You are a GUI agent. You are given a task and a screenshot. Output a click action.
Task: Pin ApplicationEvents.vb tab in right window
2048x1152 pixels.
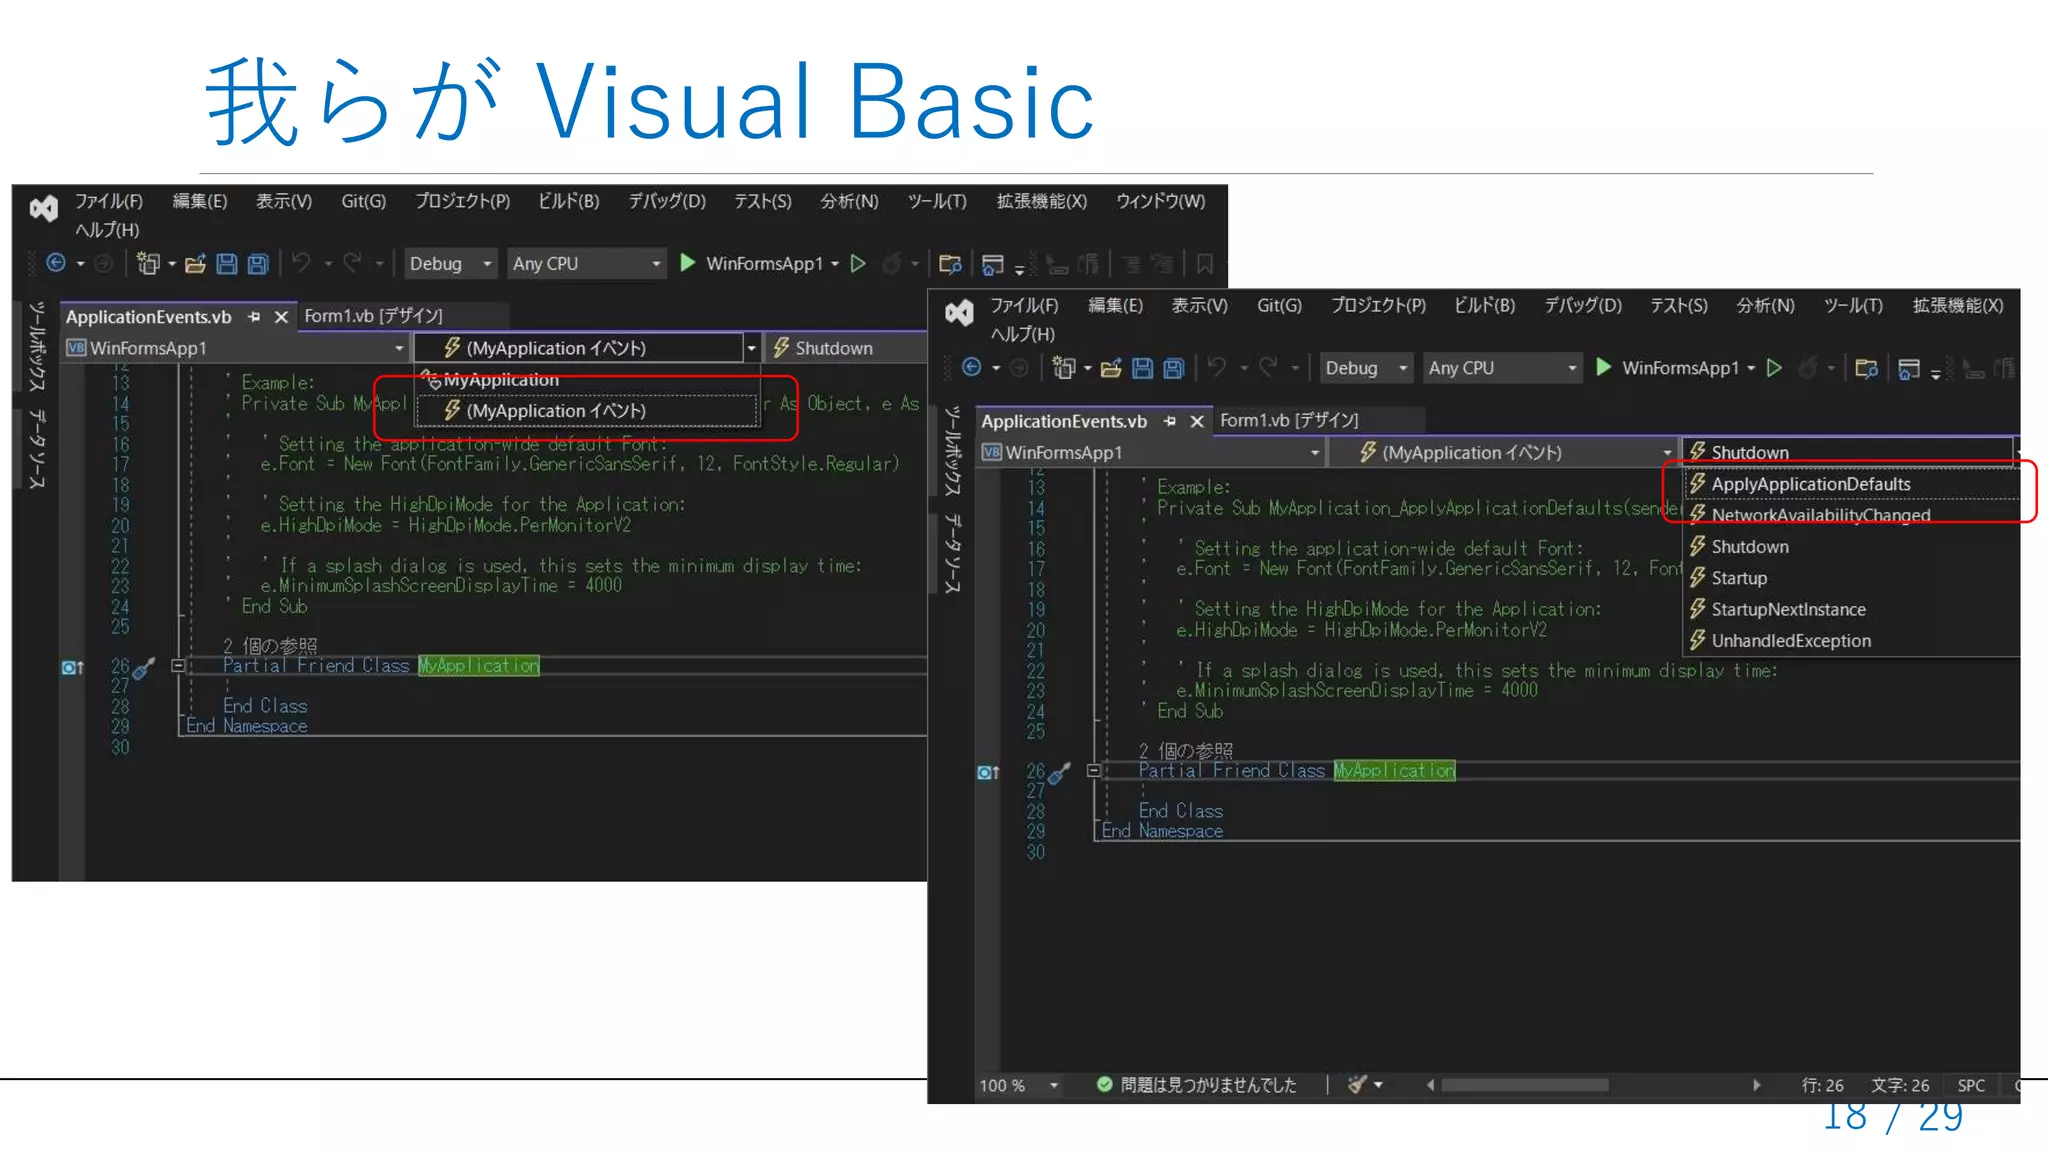(x=1170, y=422)
